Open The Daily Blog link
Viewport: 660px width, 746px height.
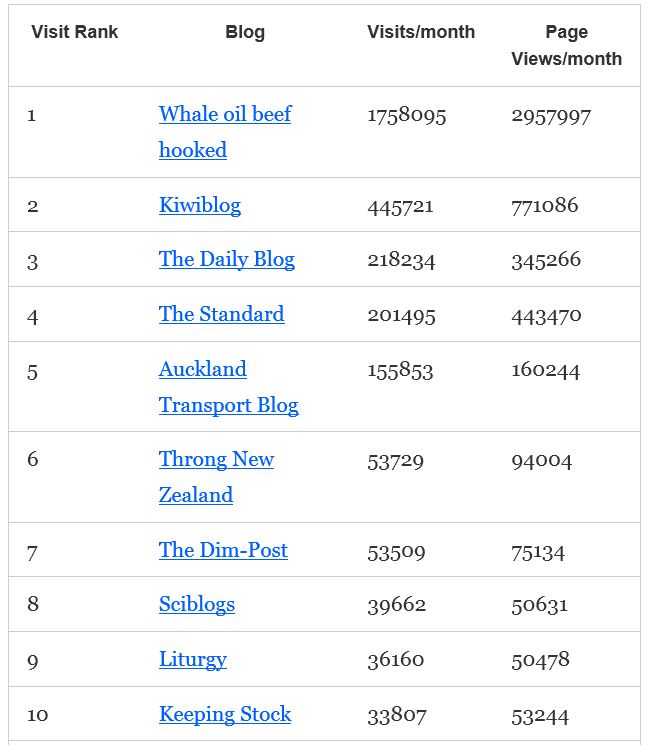pyautogui.click(x=226, y=260)
